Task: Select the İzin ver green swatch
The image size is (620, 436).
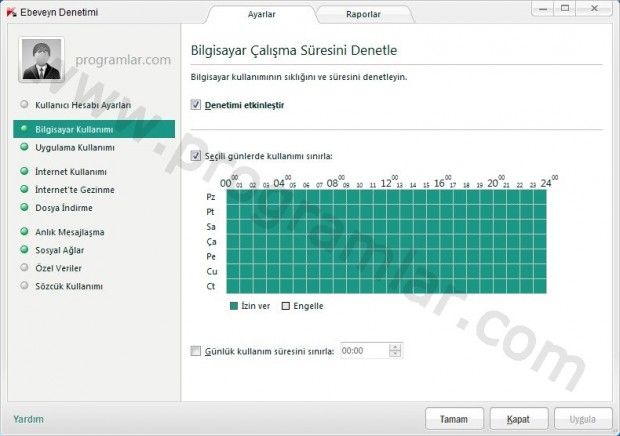Action: coord(234,306)
